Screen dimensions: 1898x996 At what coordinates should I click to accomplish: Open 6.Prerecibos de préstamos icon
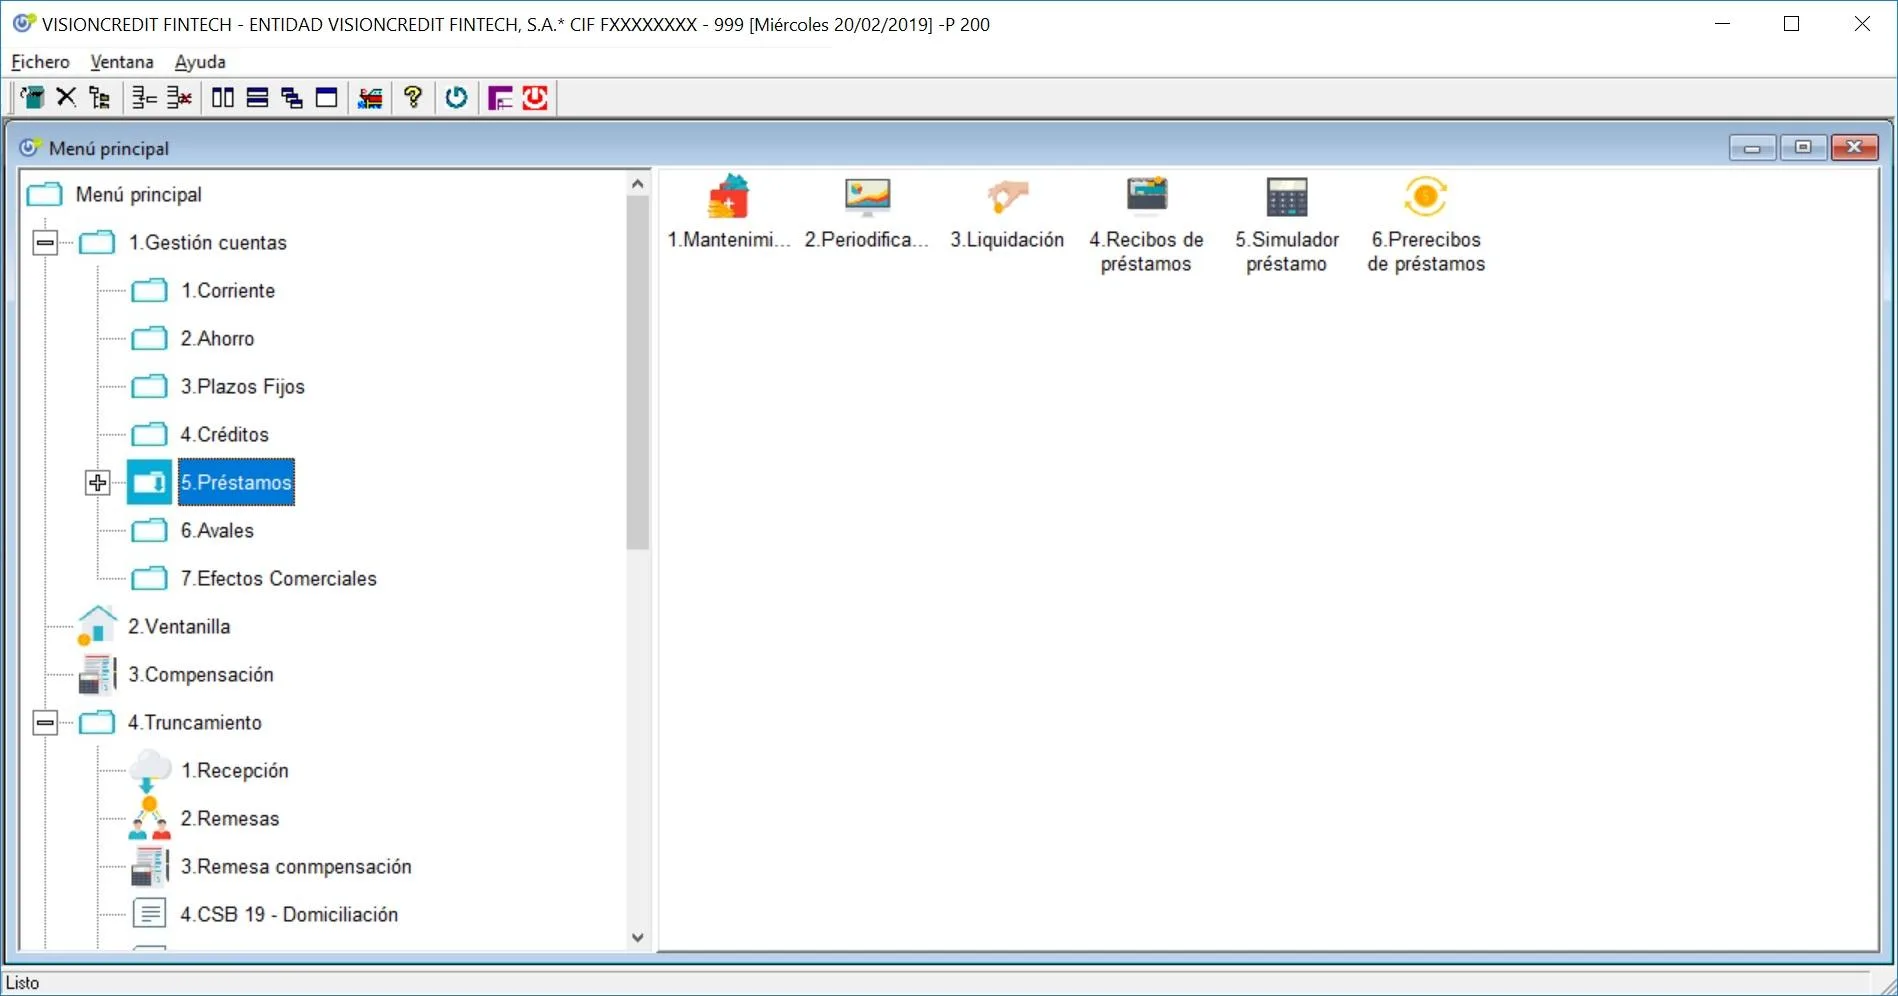click(1426, 197)
